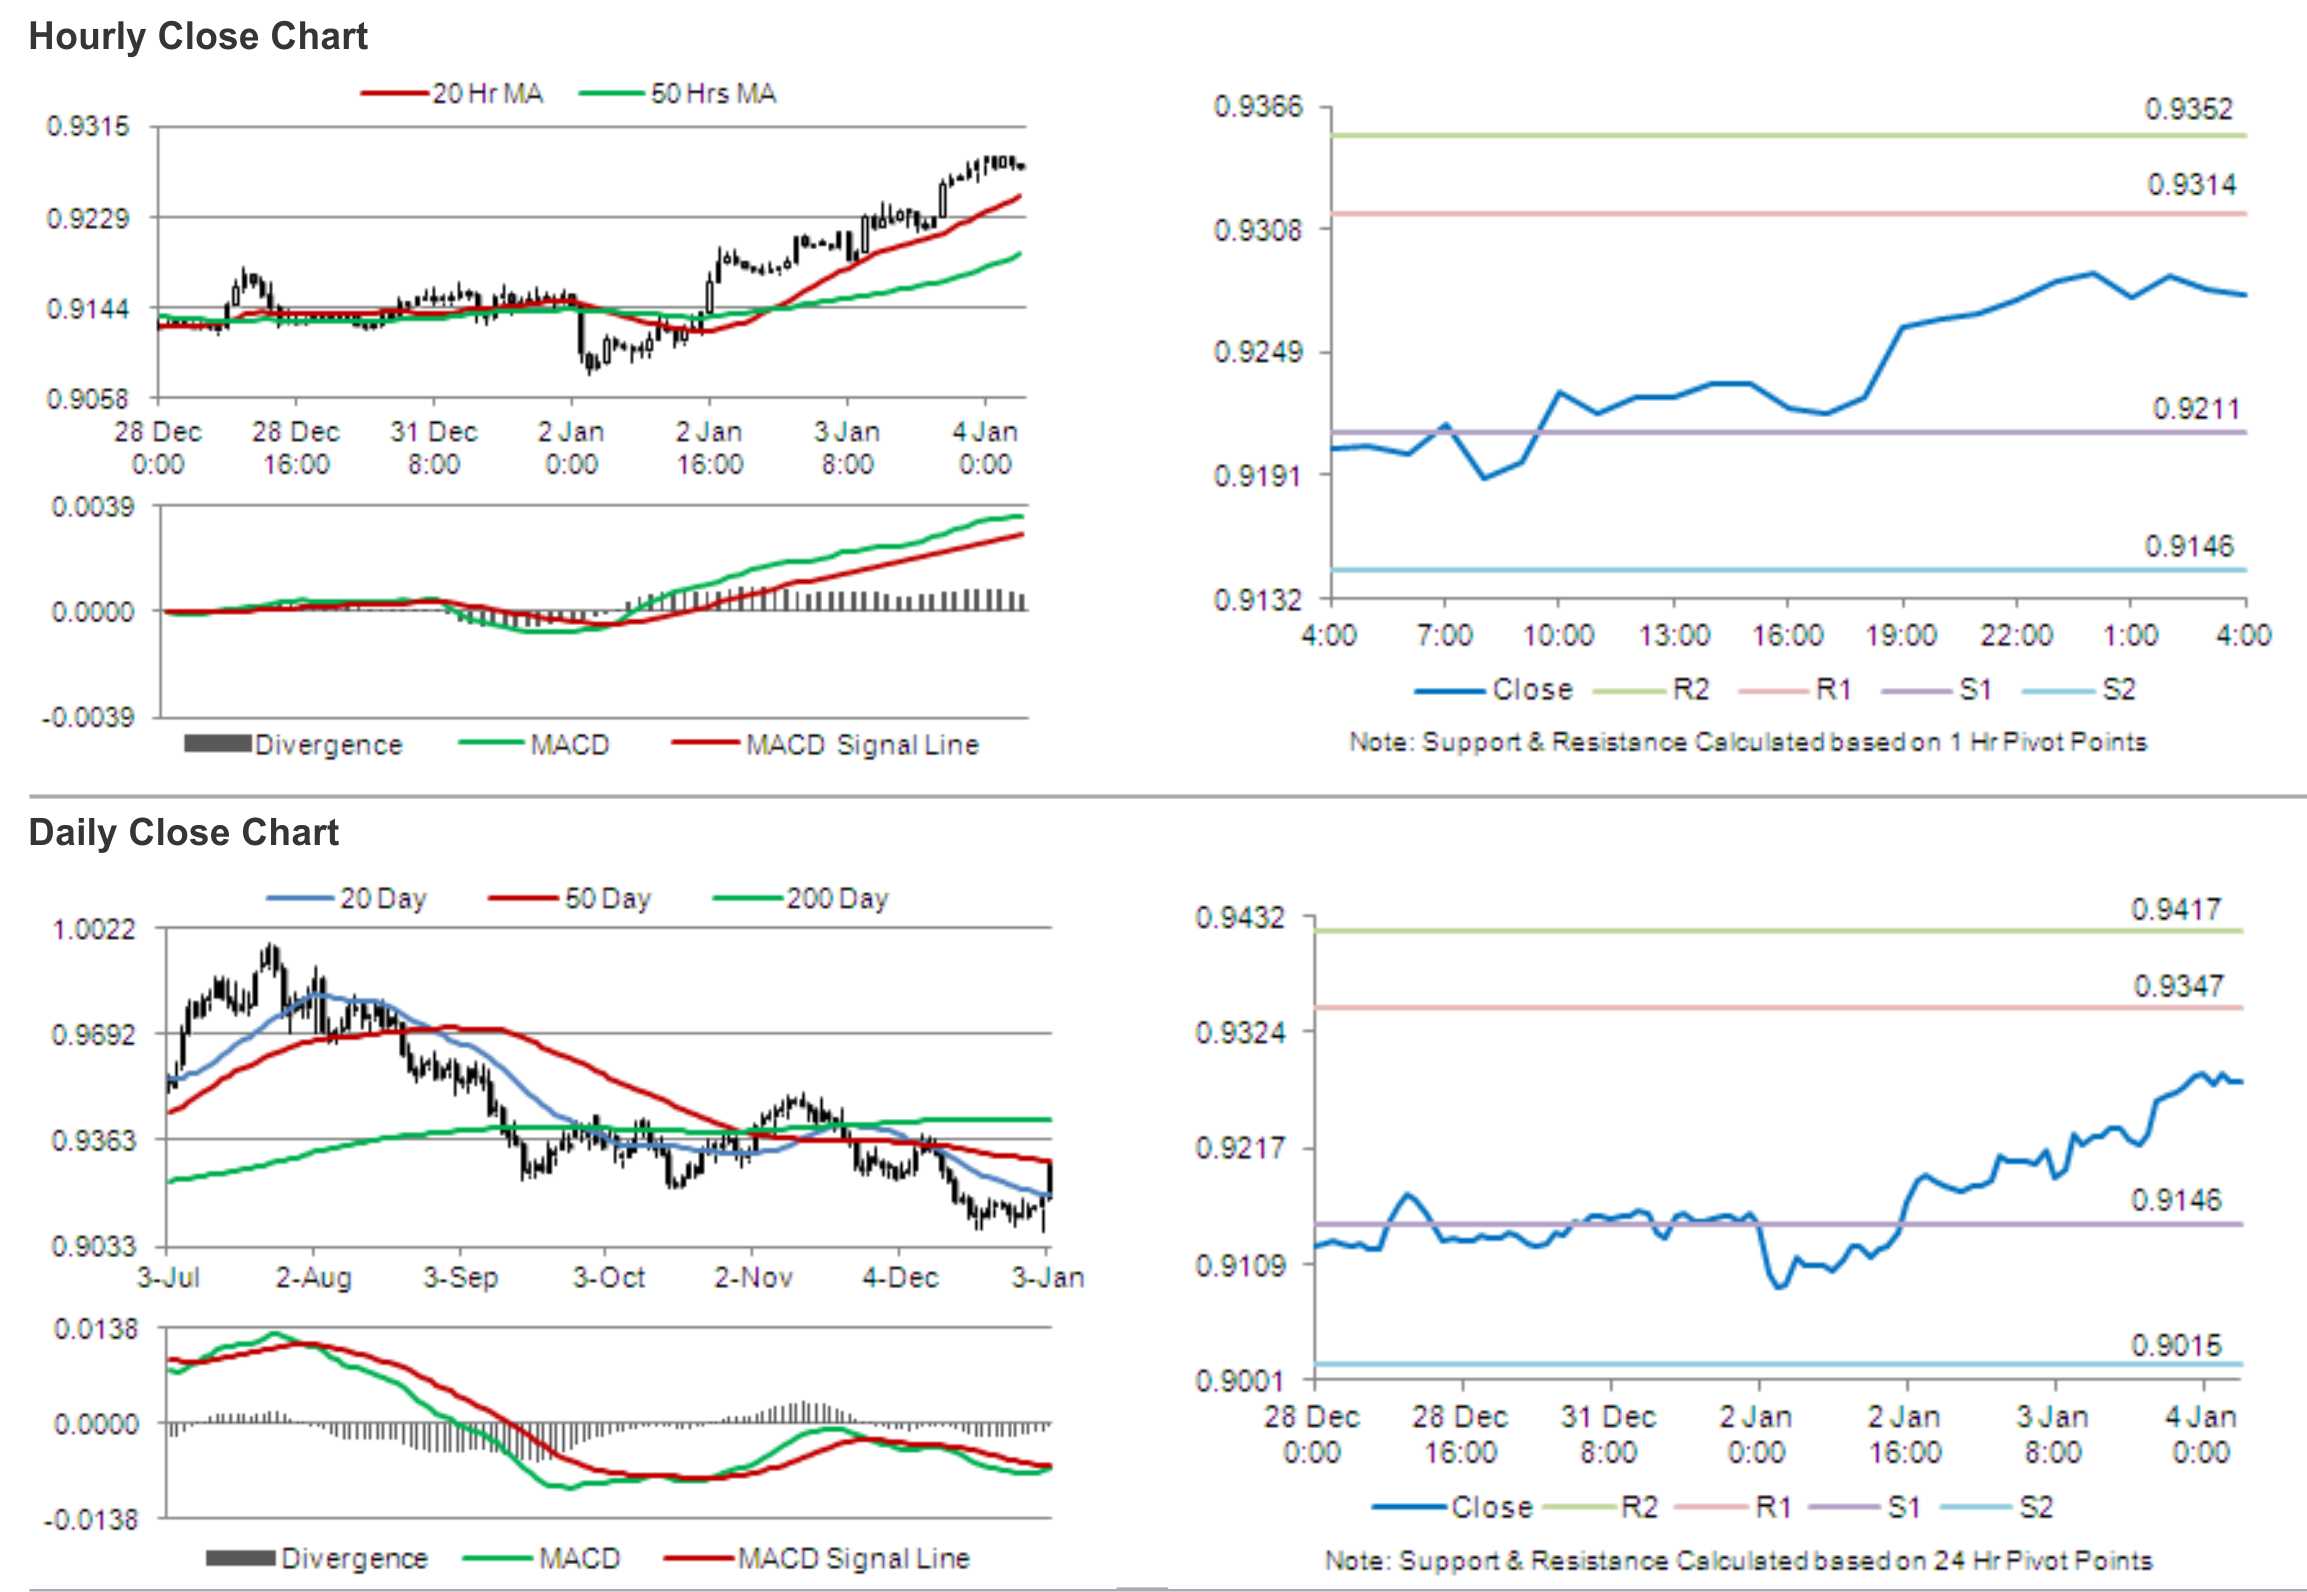
Task: Click the 4 Jan 0:00 hourly chart label
Action: 985,448
